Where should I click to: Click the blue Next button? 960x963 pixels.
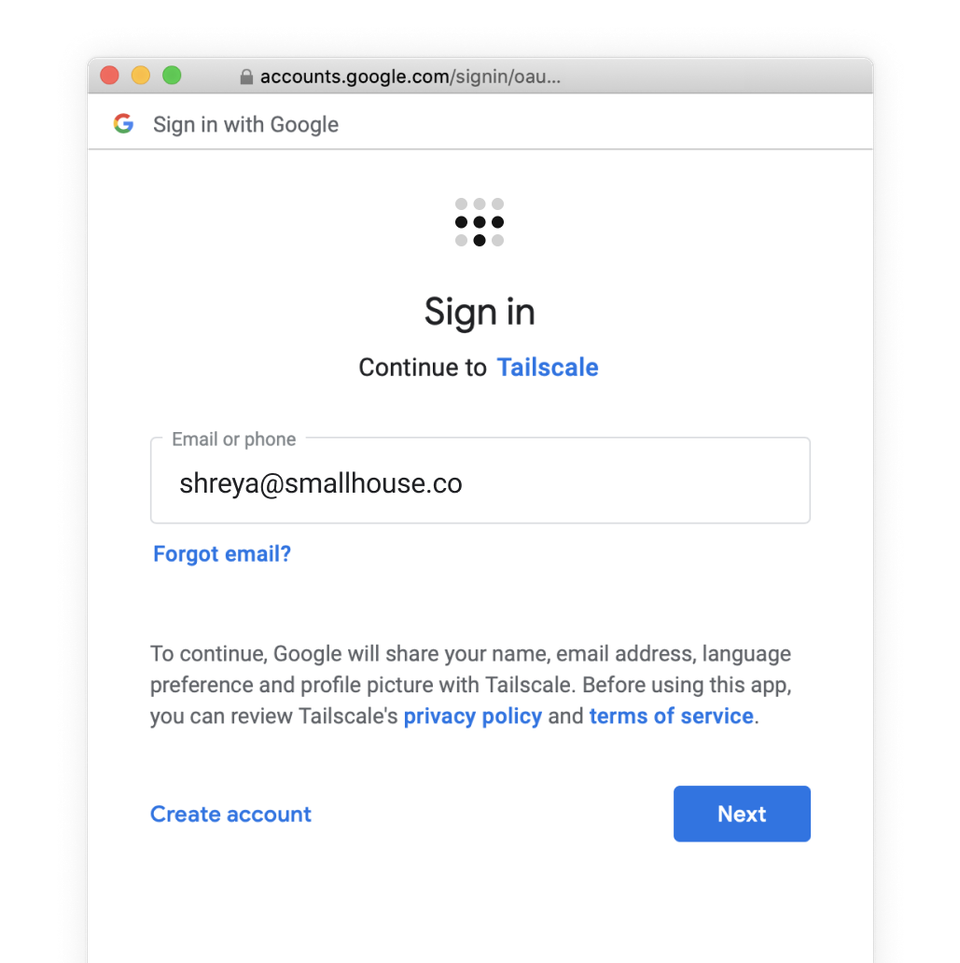click(742, 814)
